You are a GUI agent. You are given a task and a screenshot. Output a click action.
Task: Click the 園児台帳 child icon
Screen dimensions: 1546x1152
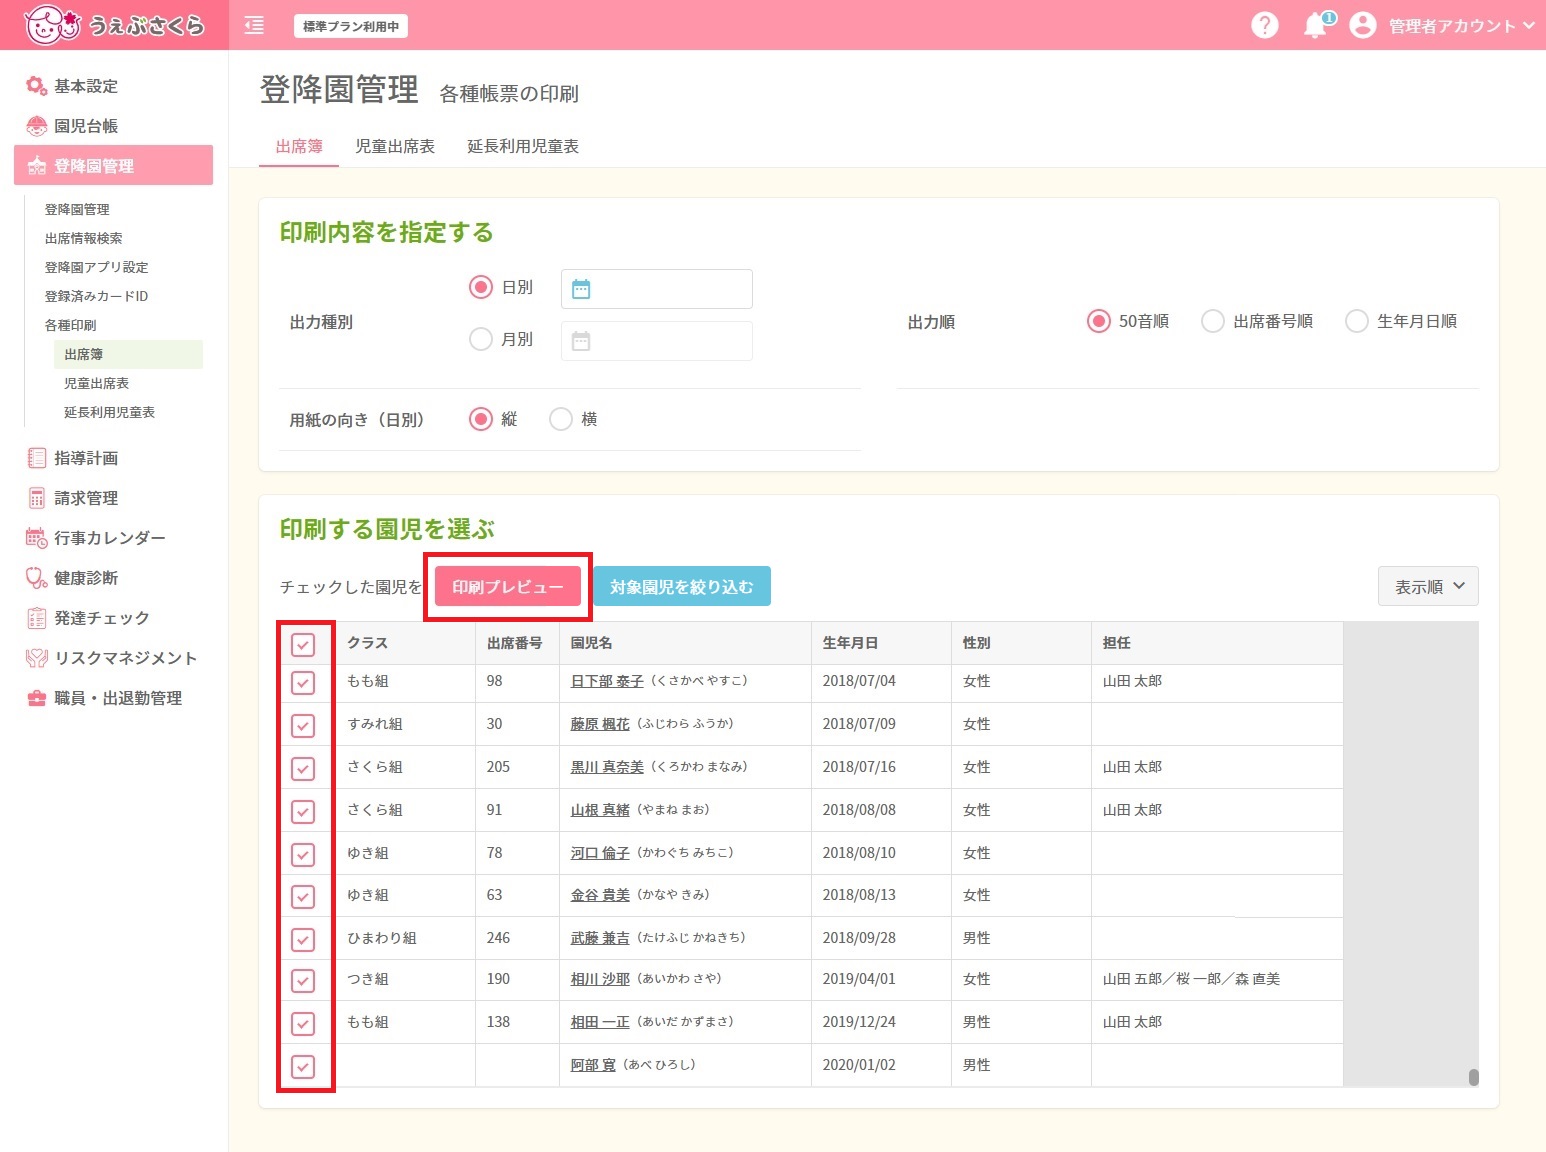point(36,126)
